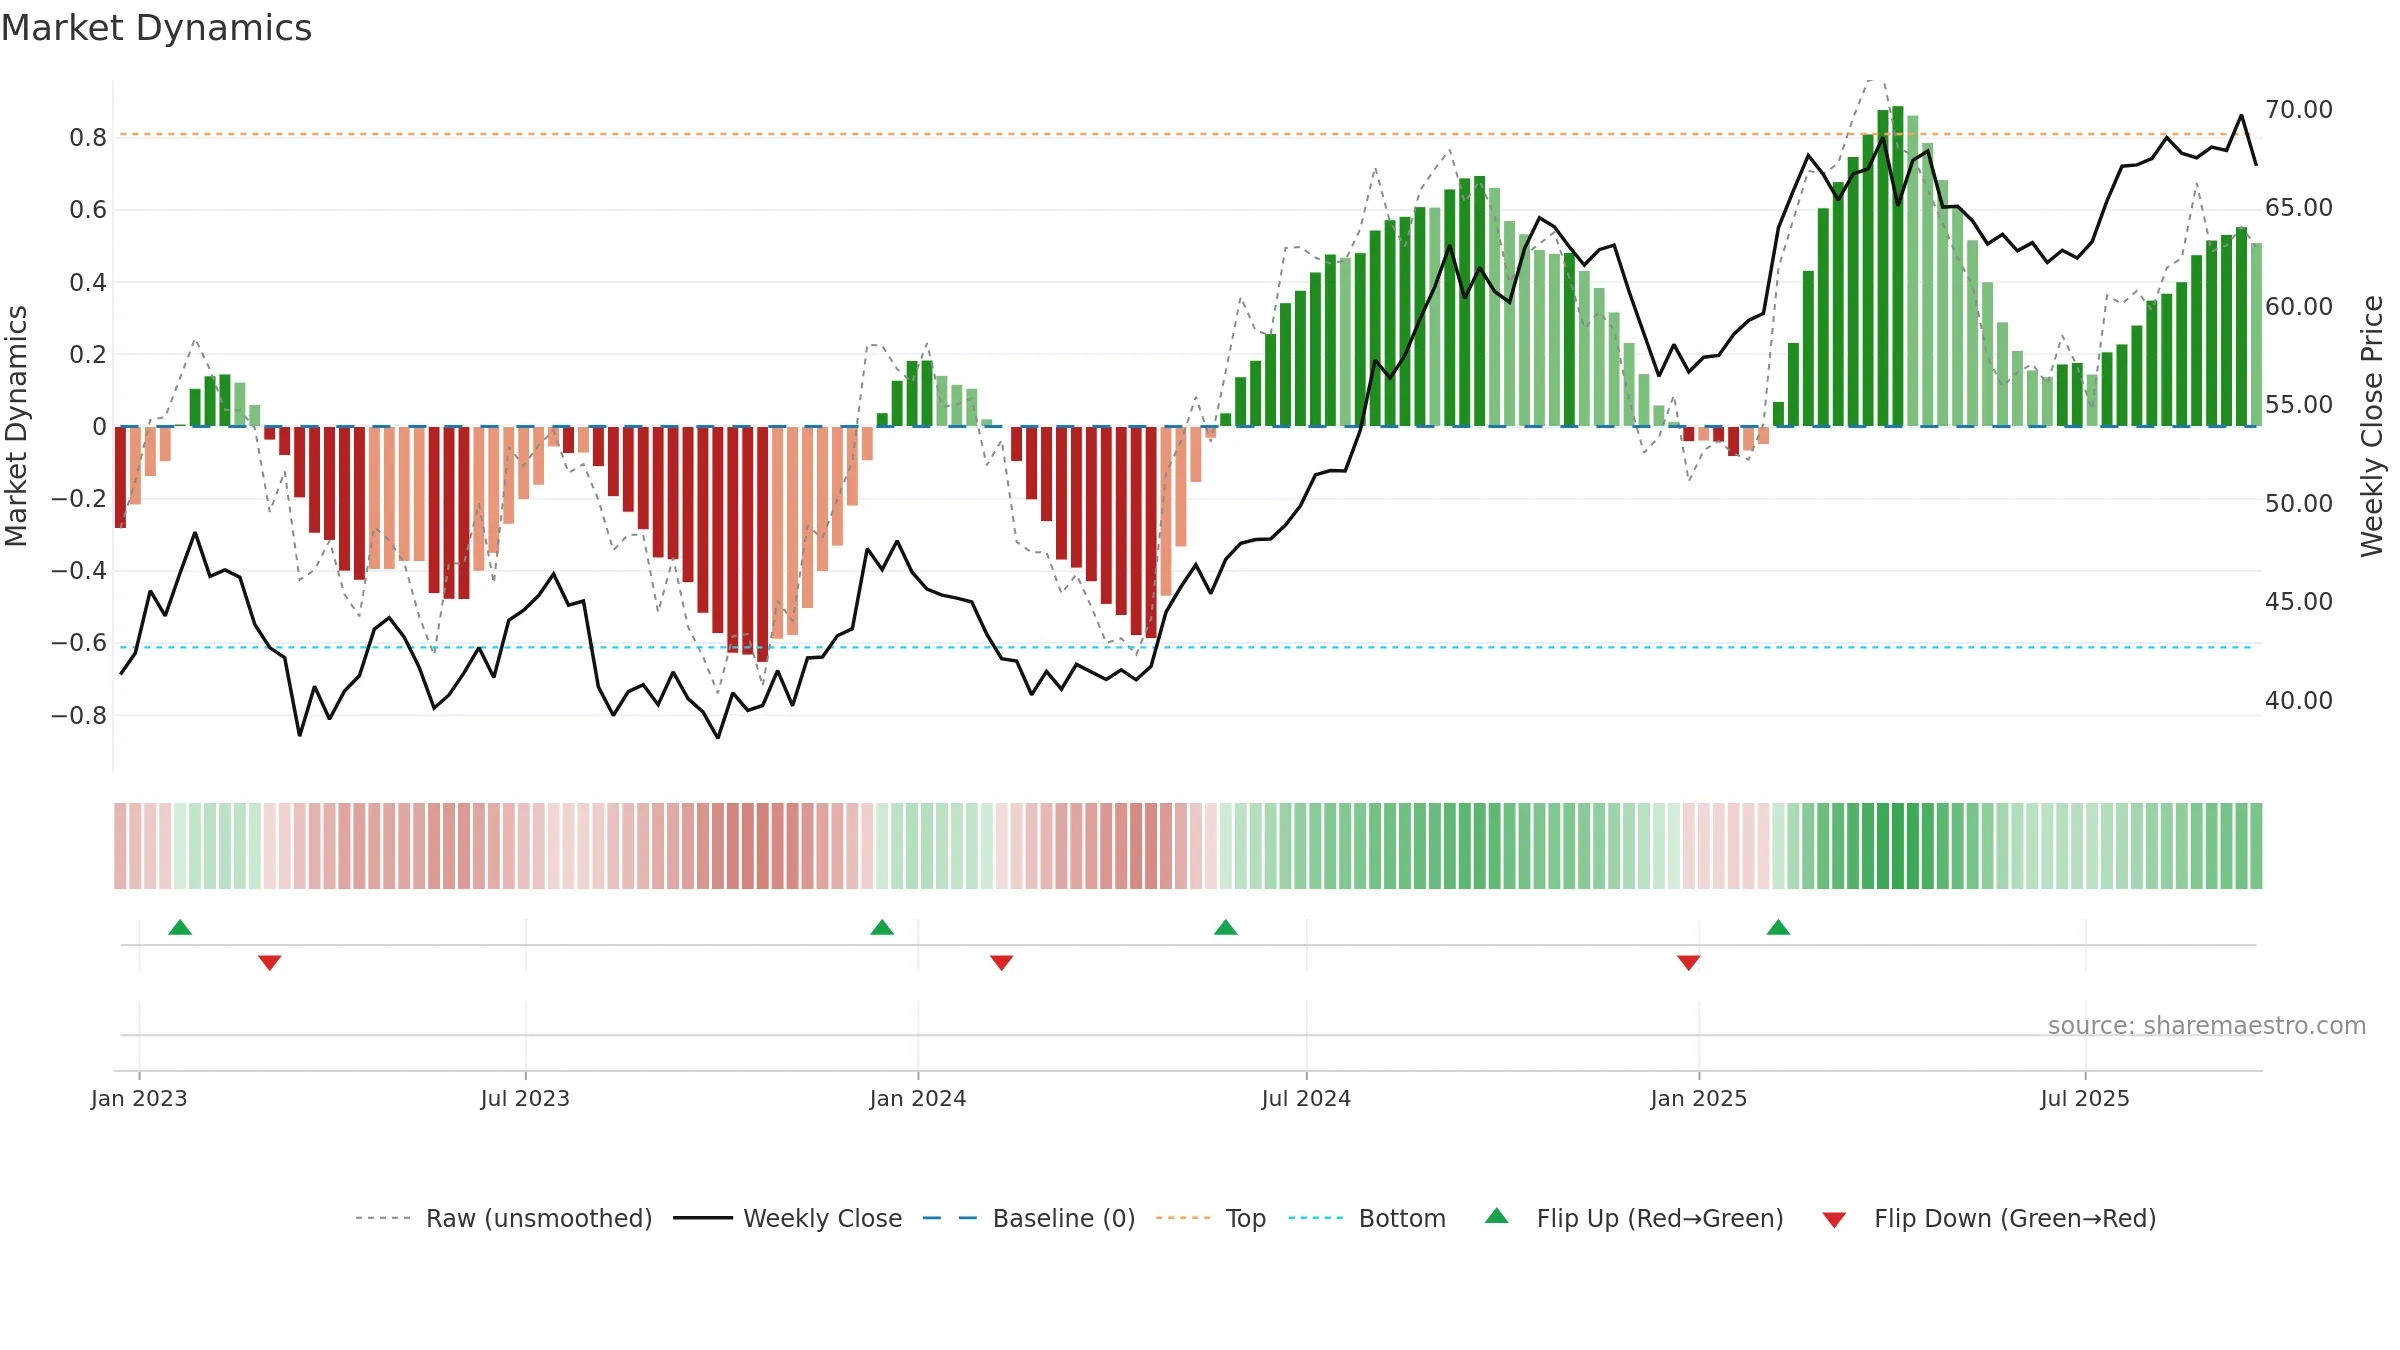2400x1350 pixels.
Task: Select the flip-down marker after Jan 2024
Action: [x=1002, y=963]
